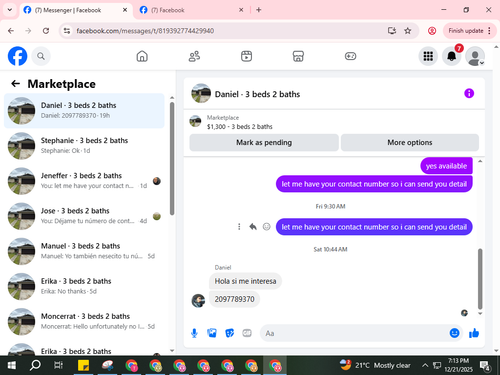Open Chrome profile icon
500x375 pixels.
point(432,31)
